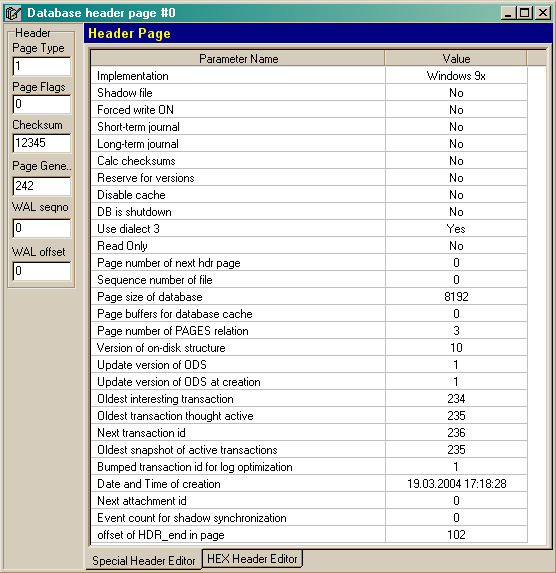Image resolution: width=556 pixels, height=573 pixels.
Task: Minimize the Database header page window
Action: tap(508, 13)
